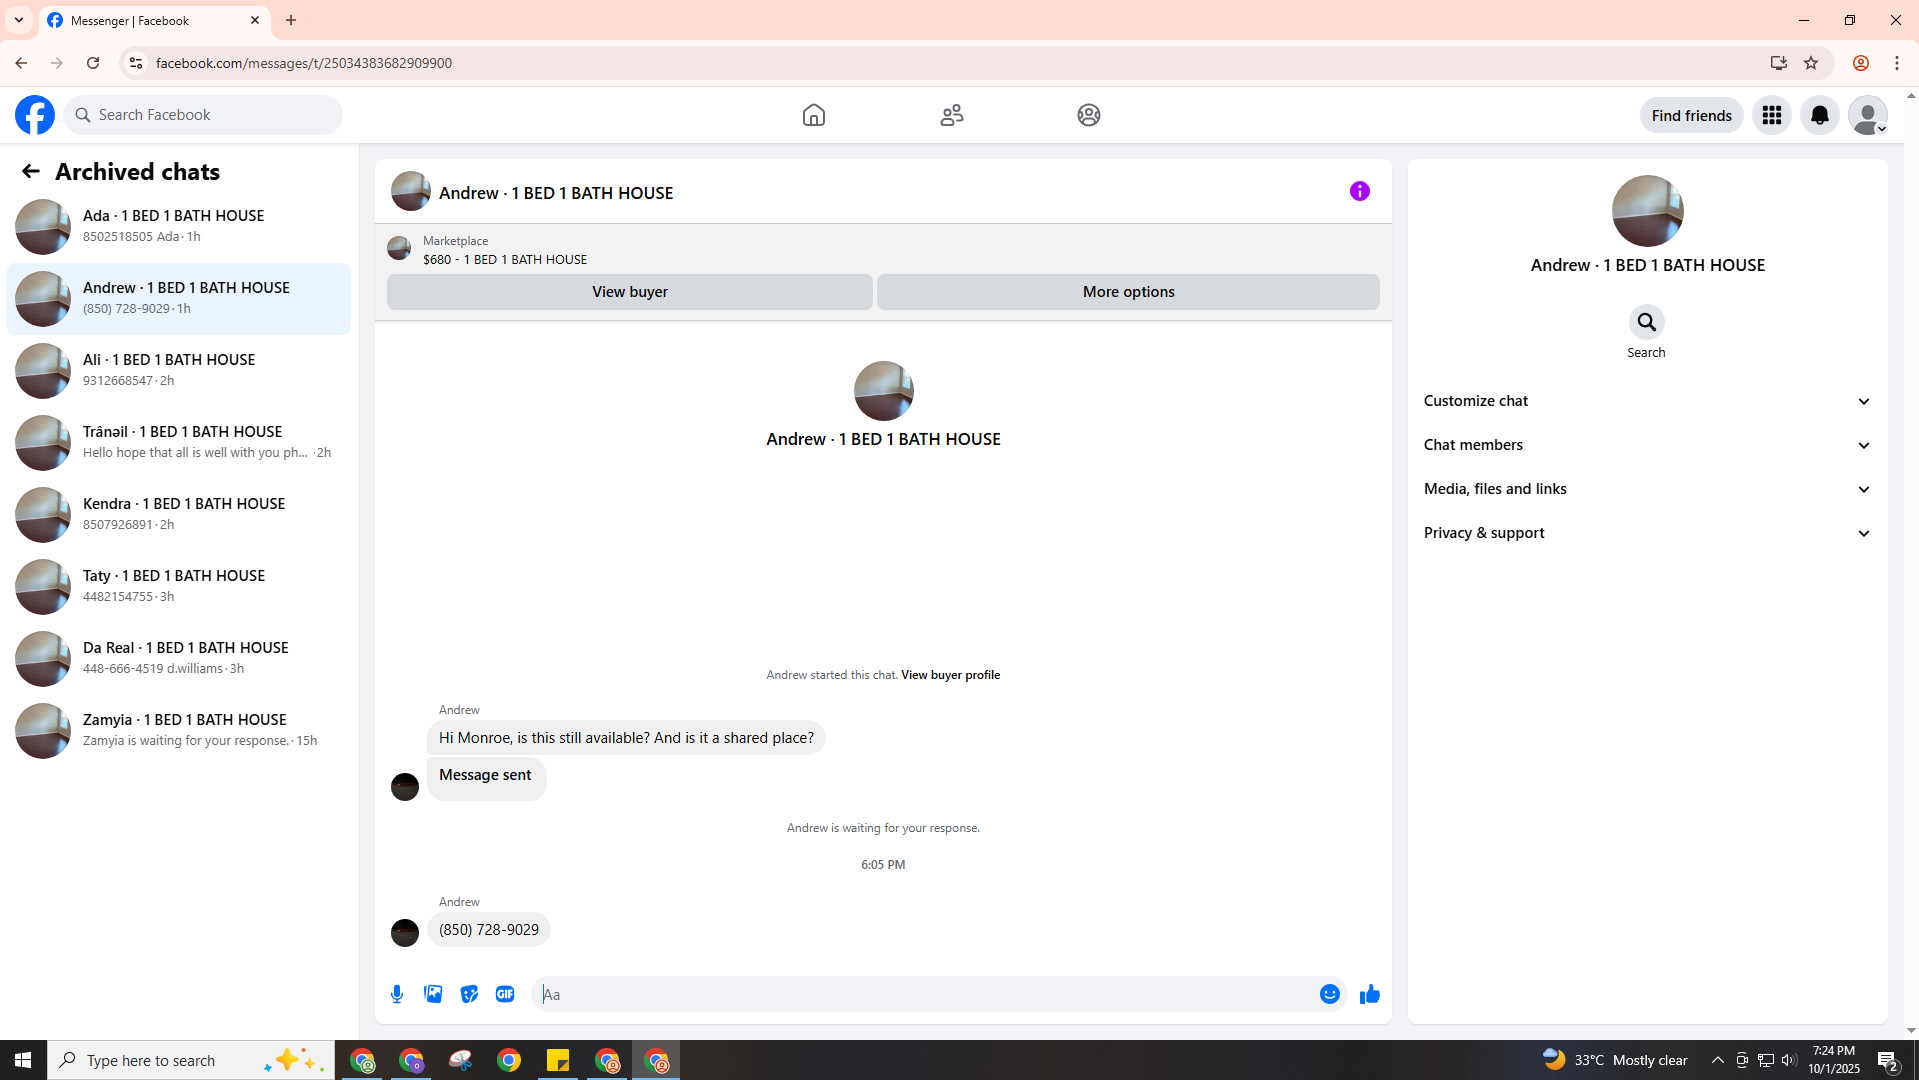Image resolution: width=1919 pixels, height=1080 pixels.
Task: Open the Facebook logo home link
Action: click(35, 115)
